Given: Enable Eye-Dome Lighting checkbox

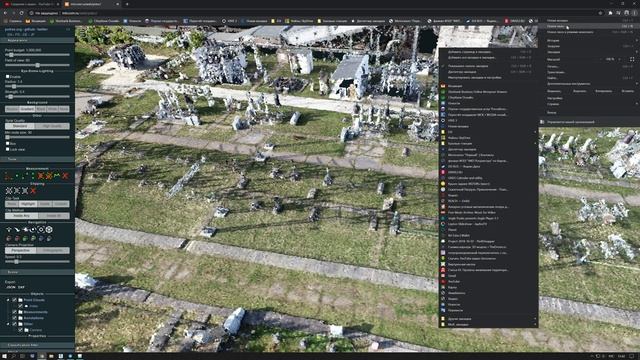Looking at the screenshot, I should 7,76.
